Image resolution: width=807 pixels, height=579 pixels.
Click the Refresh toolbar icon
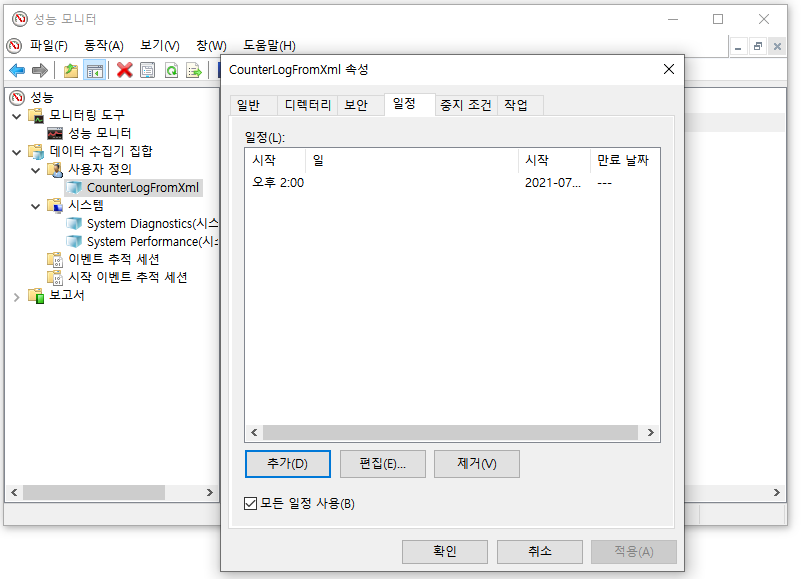(171, 70)
